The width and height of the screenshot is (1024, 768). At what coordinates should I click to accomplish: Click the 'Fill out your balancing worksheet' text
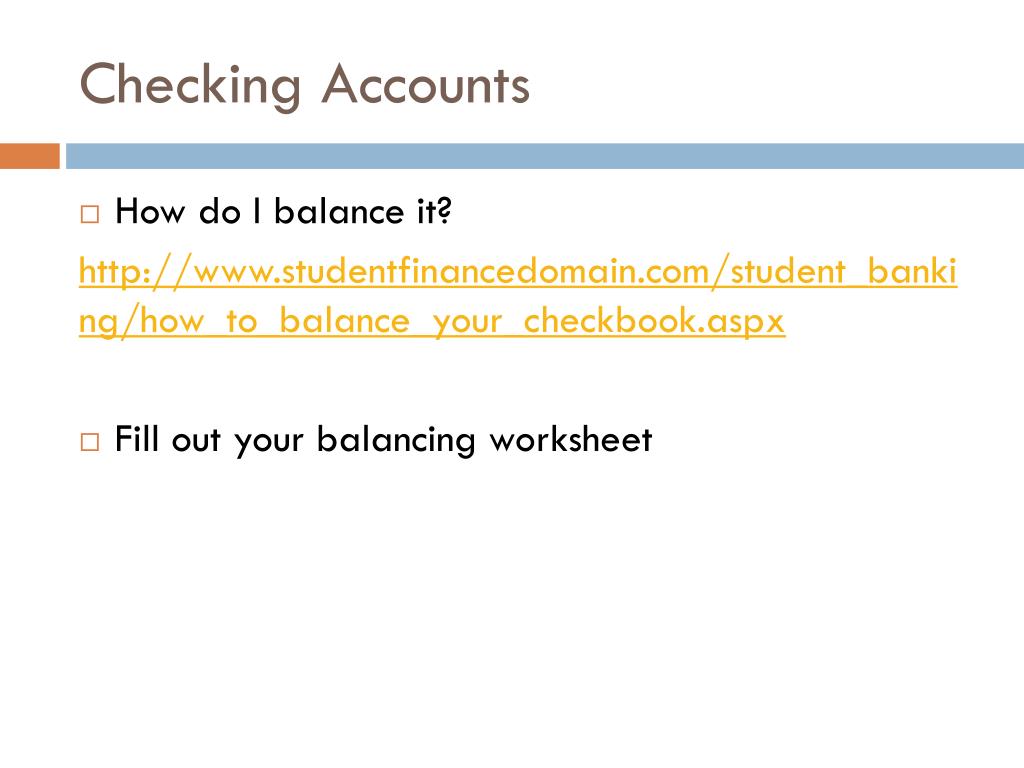pos(383,439)
